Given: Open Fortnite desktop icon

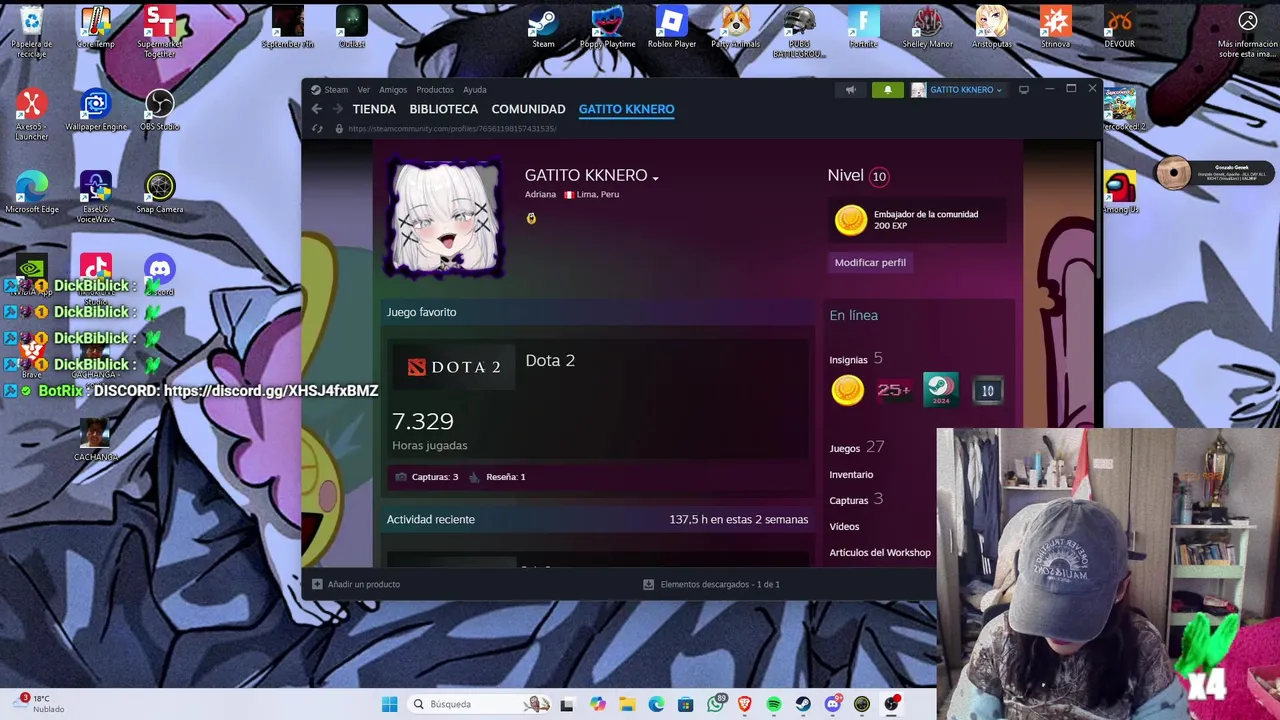Looking at the screenshot, I should pyautogui.click(x=863, y=27).
